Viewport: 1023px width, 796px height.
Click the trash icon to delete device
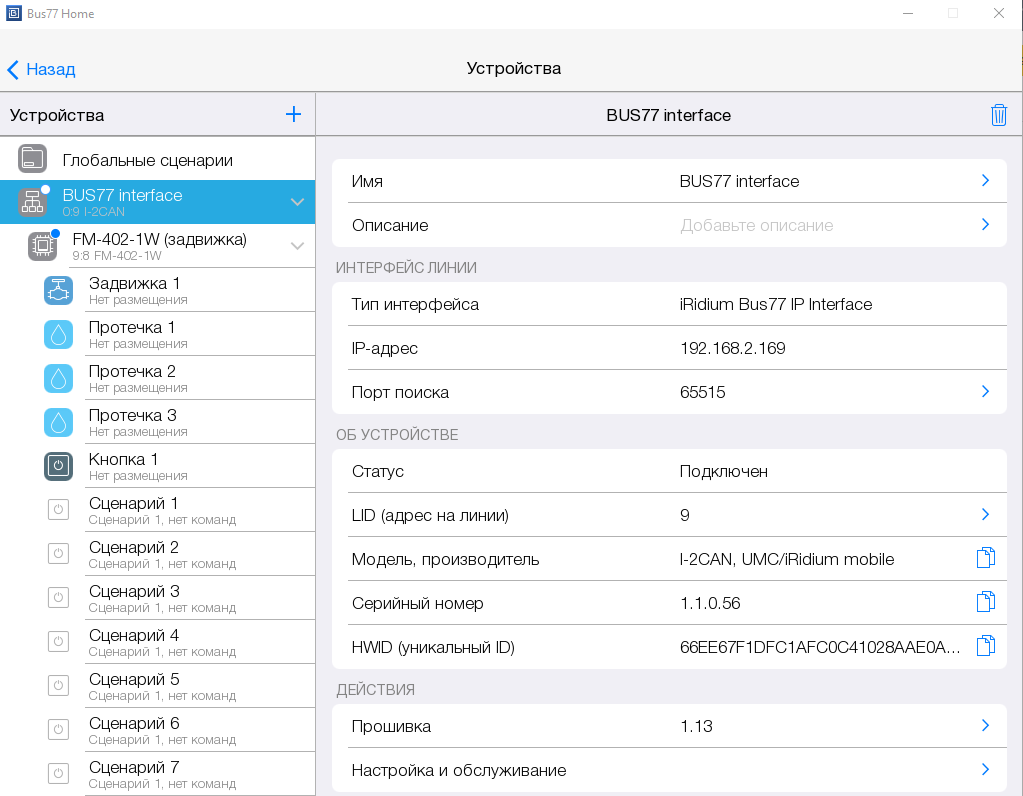point(998,115)
